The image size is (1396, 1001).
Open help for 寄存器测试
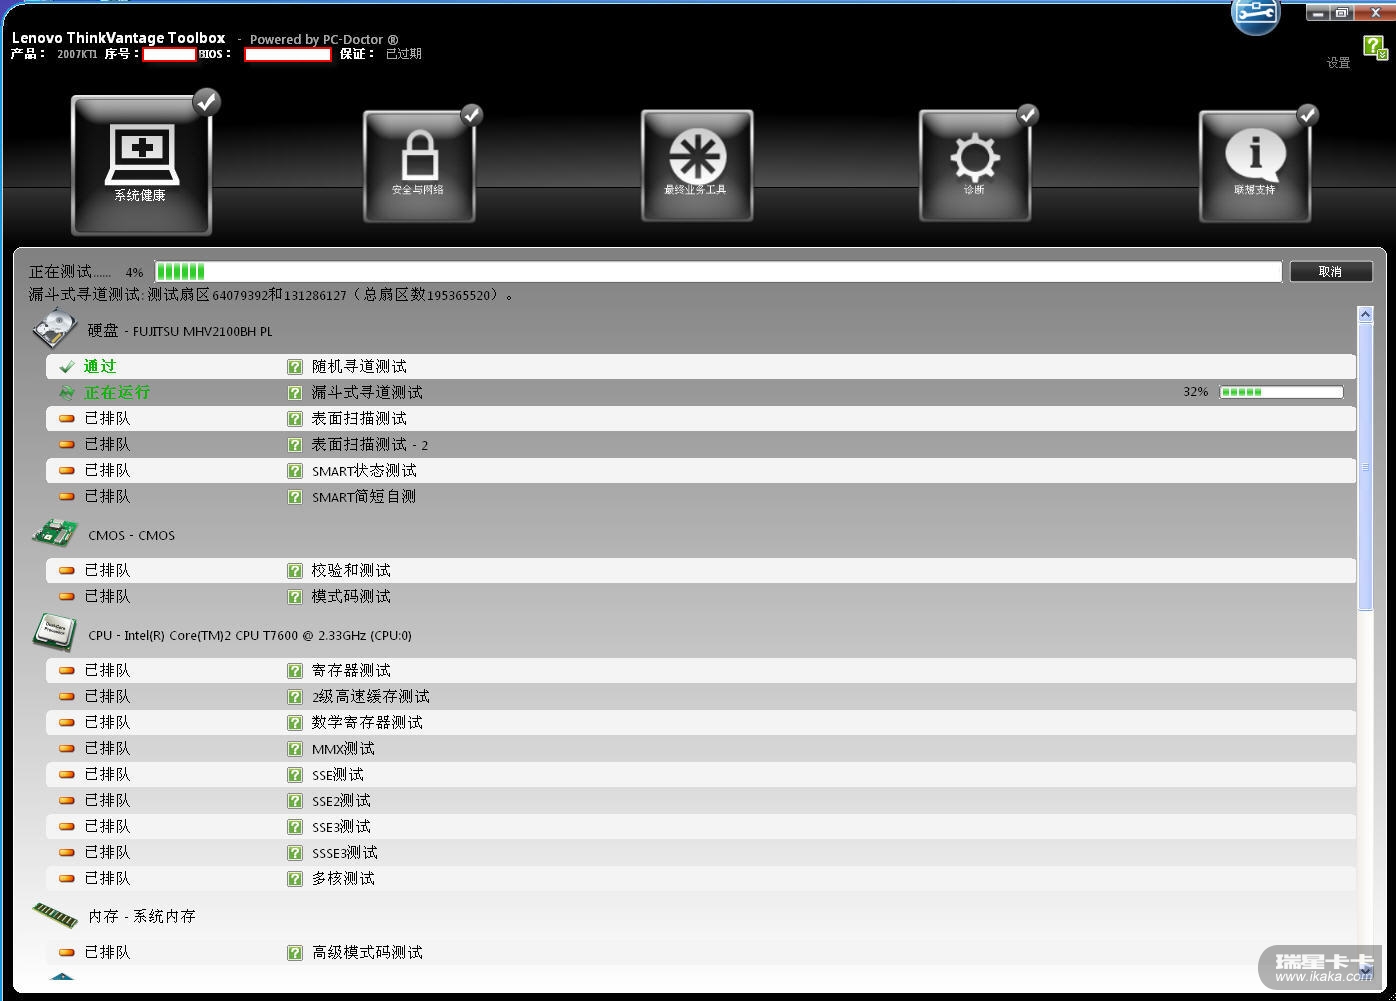(295, 671)
